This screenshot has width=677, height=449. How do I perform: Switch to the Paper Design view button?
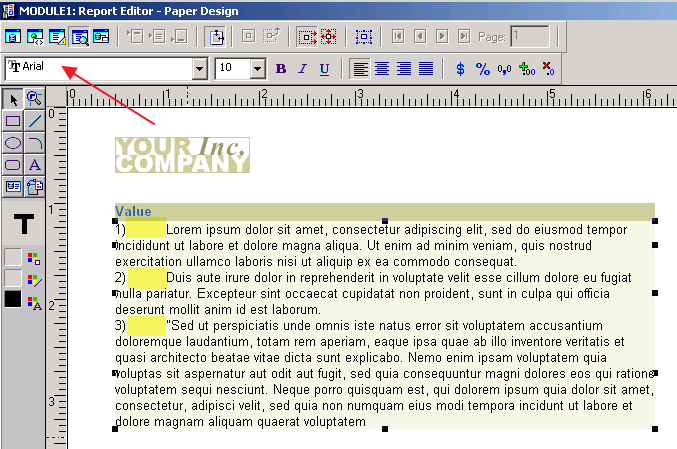(79, 37)
